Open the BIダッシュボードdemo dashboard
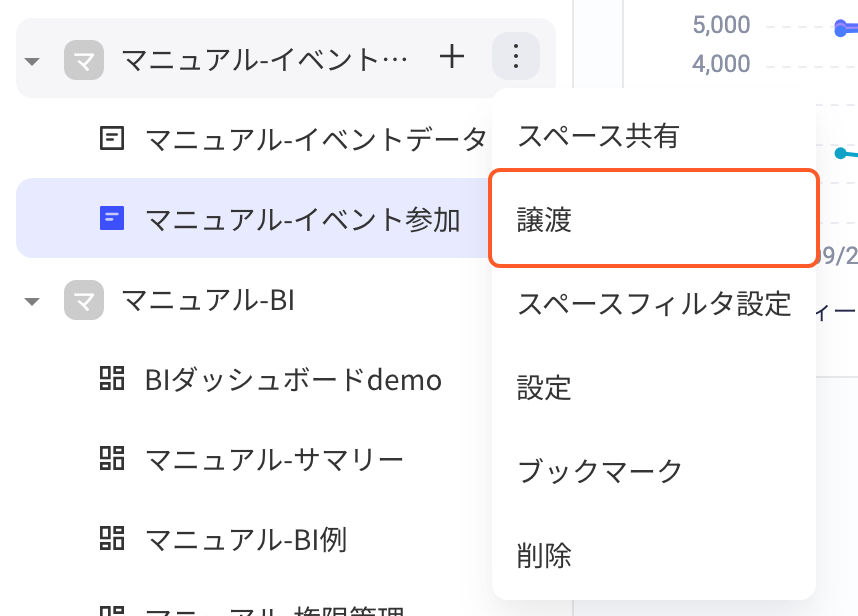 point(293,380)
